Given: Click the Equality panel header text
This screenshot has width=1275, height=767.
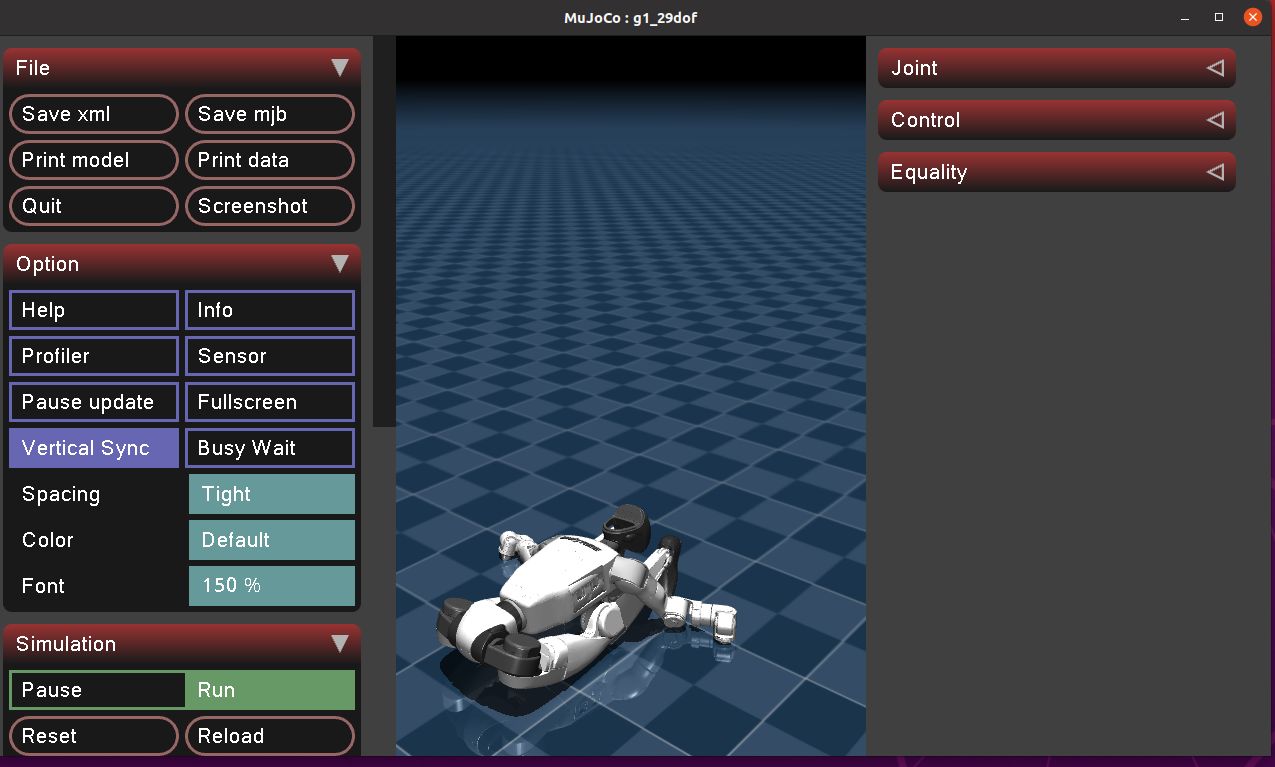Looking at the screenshot, I should pyautogui.click(x=929, y=172).
